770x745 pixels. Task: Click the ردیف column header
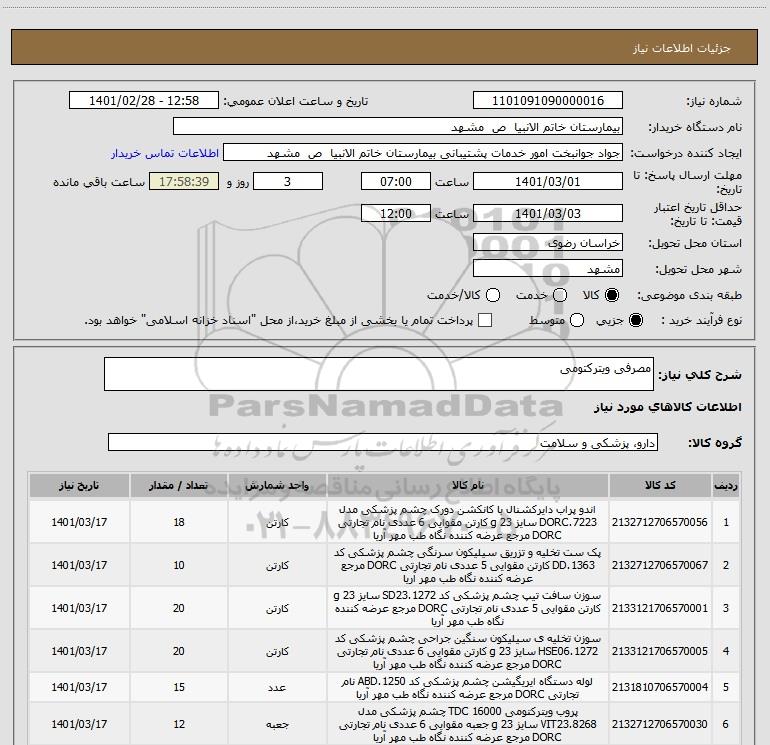(x=726, y=486)
